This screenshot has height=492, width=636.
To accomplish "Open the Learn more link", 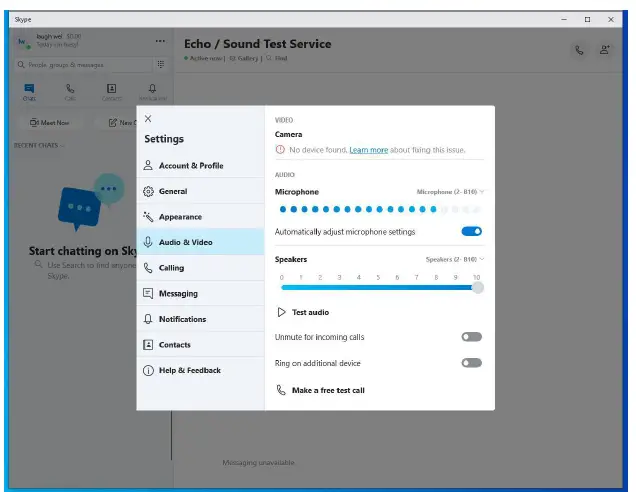I will click(369, 150).
